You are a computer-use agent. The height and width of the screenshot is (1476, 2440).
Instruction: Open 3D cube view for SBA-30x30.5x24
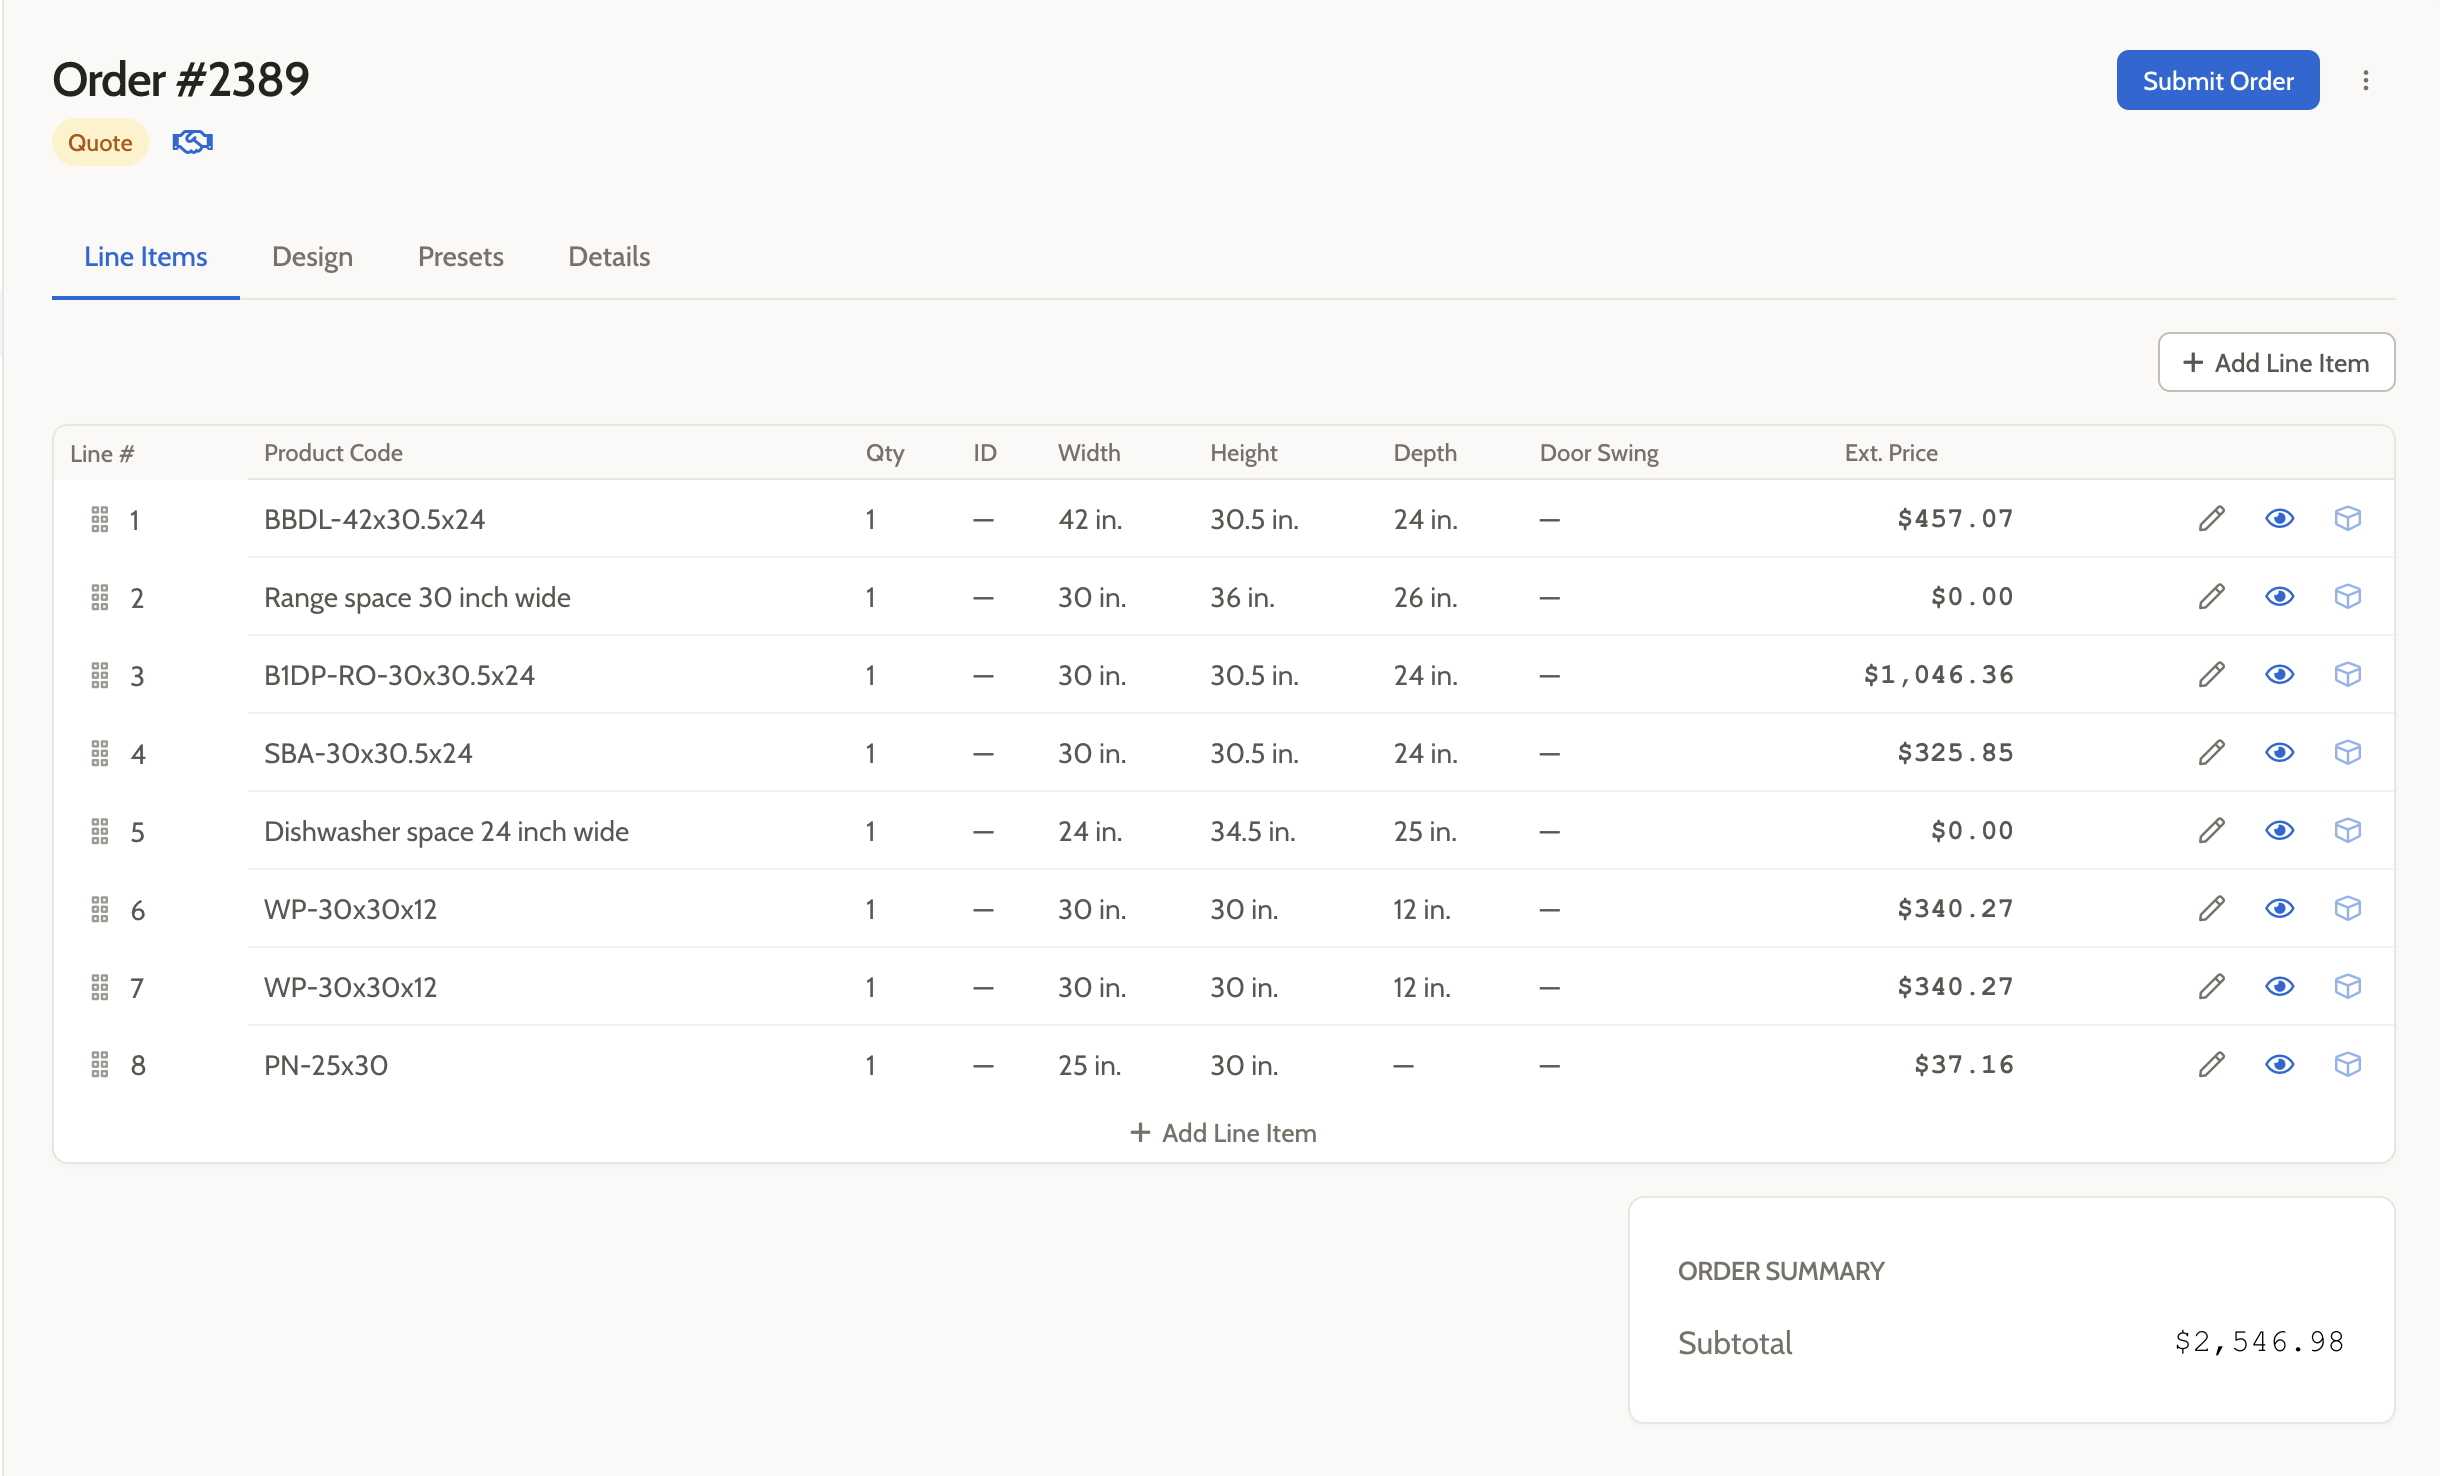point(2348,752)
